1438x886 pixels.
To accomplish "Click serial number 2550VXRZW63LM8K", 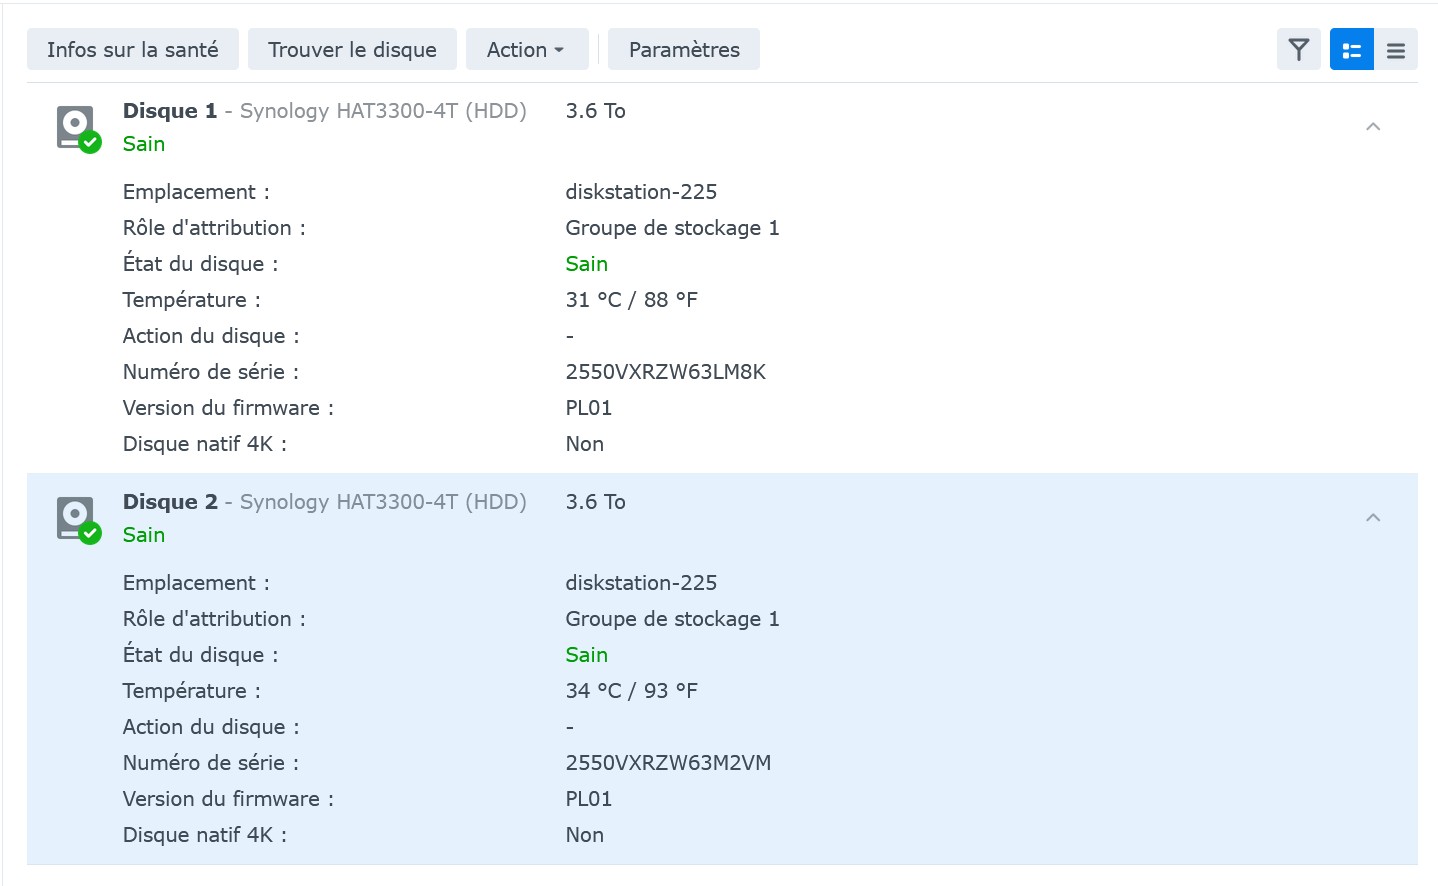I will (x=666, y=372).
